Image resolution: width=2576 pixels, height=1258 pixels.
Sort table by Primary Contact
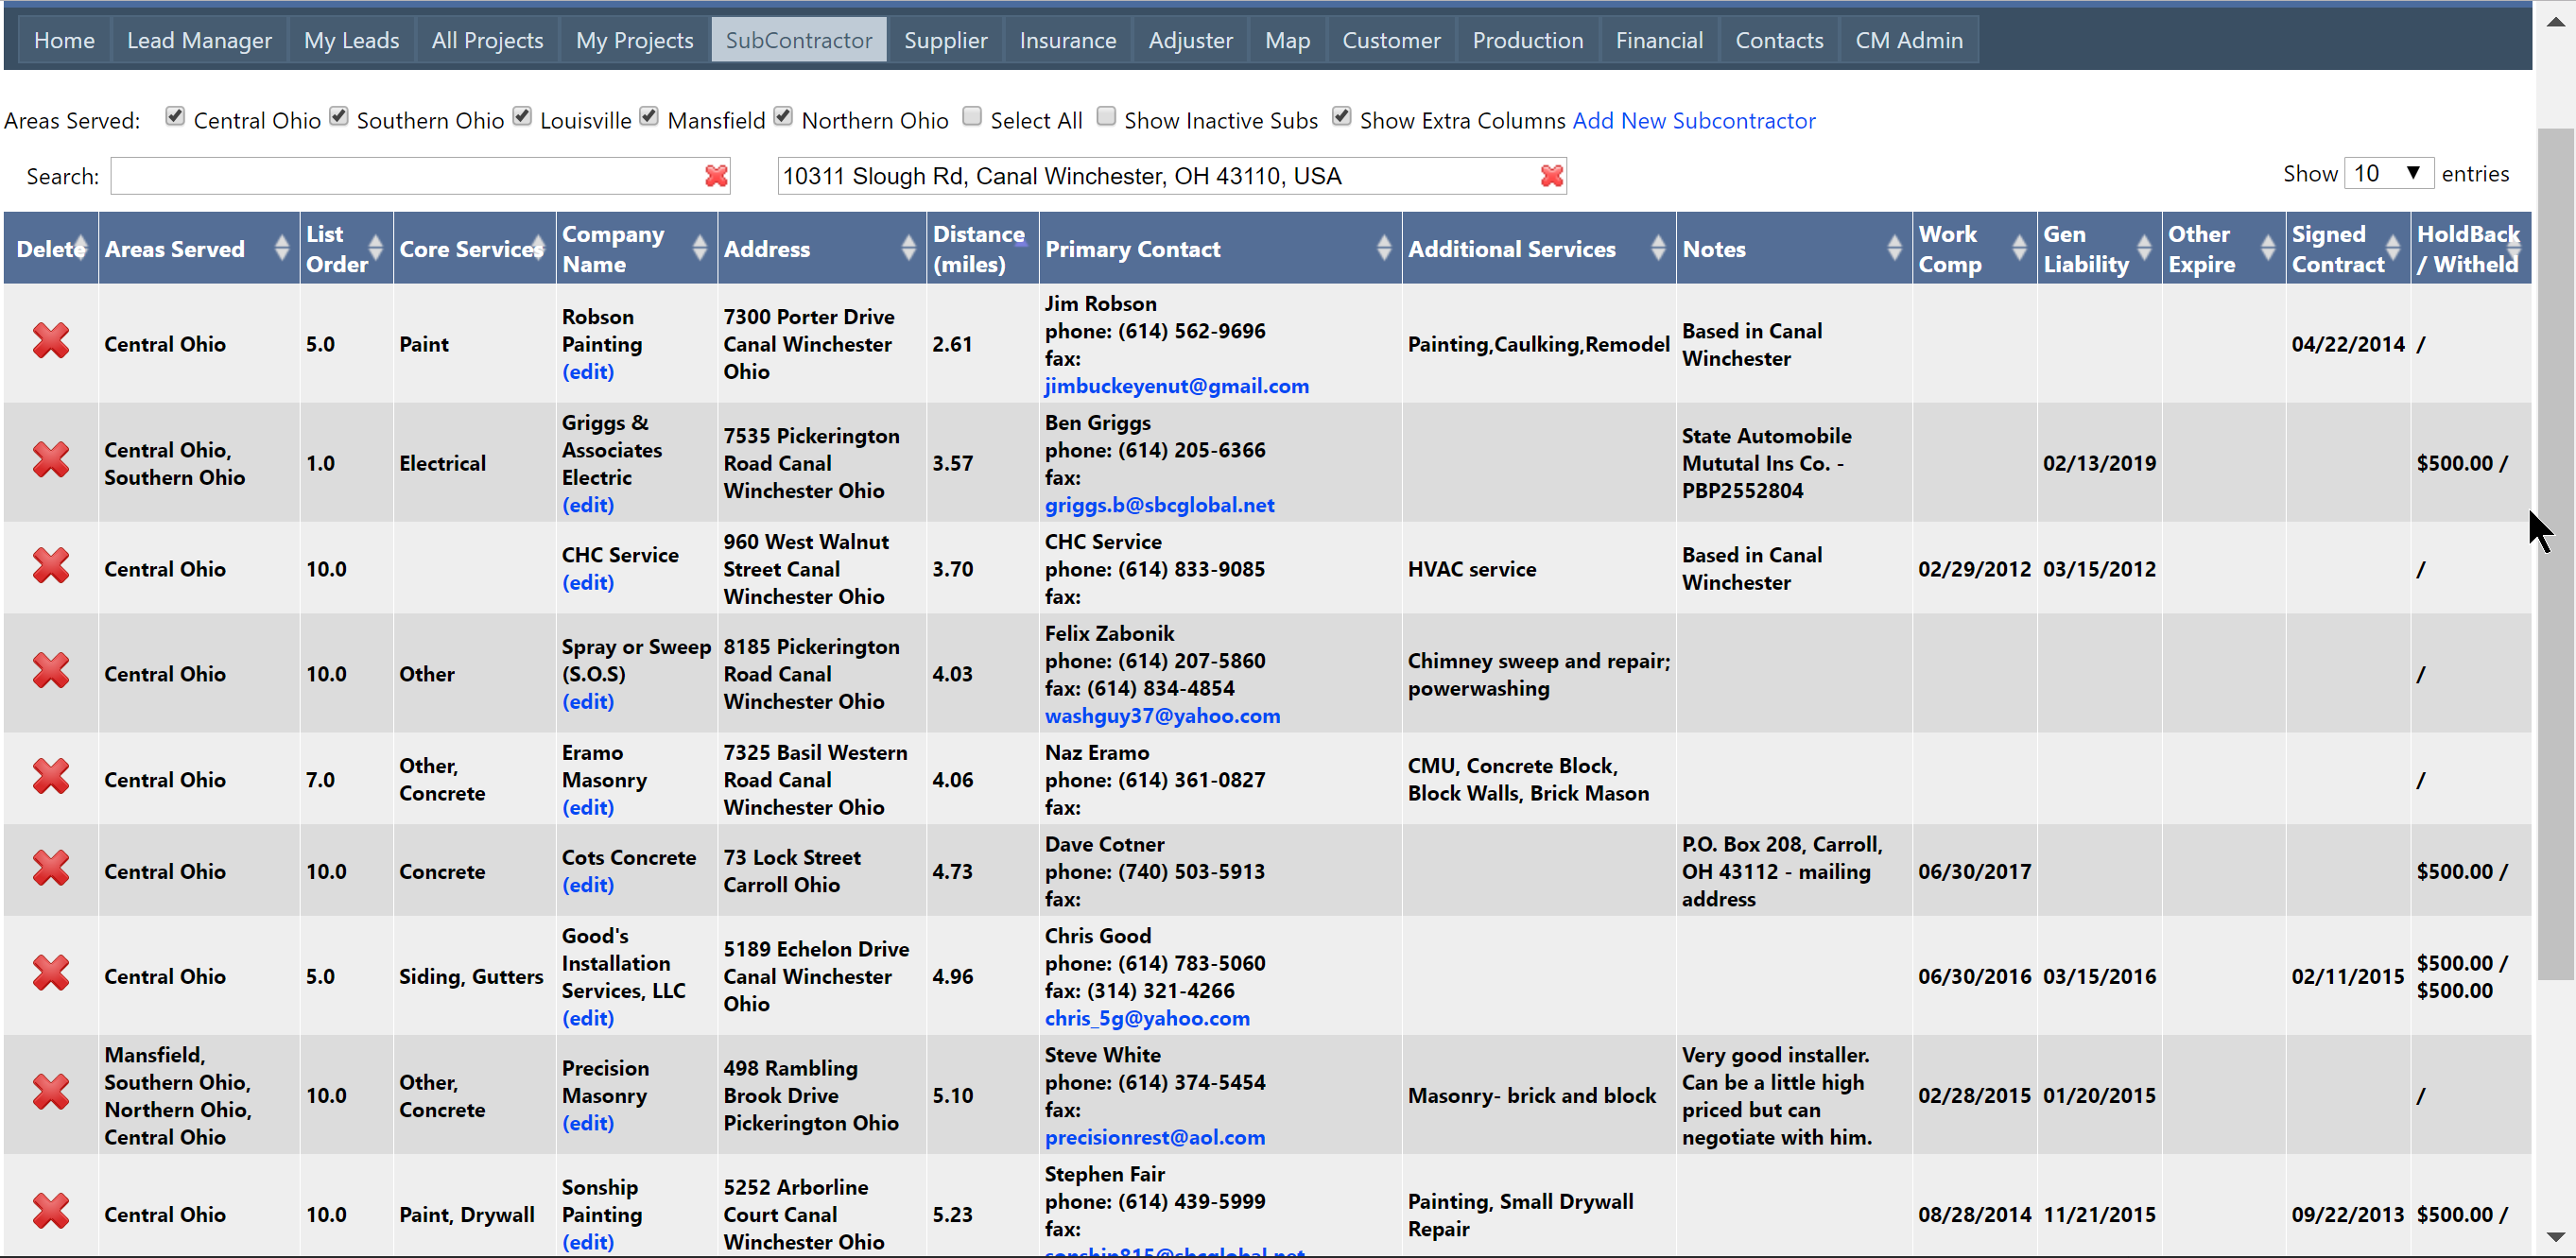click(x=1384, y=248)
